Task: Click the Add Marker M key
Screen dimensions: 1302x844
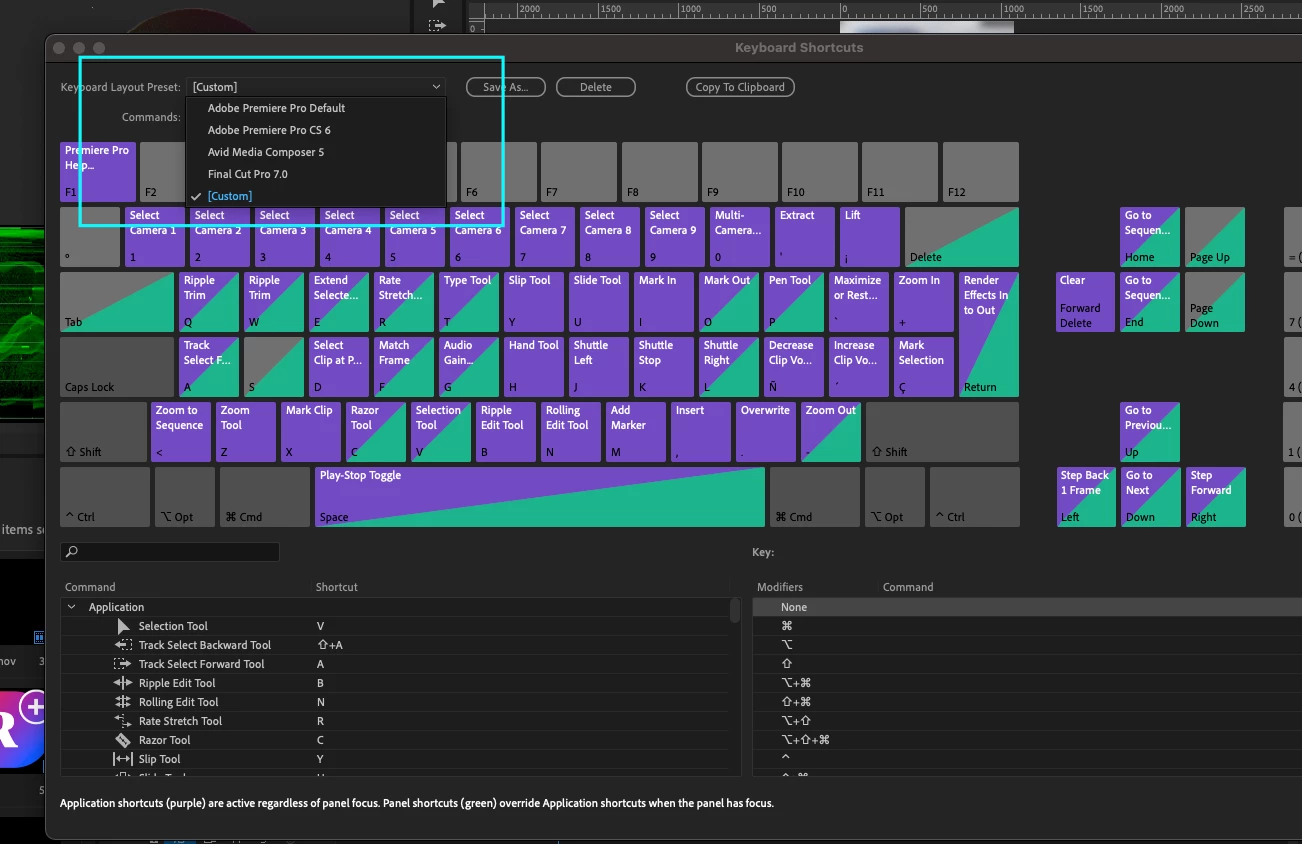Action: (635, 432)
